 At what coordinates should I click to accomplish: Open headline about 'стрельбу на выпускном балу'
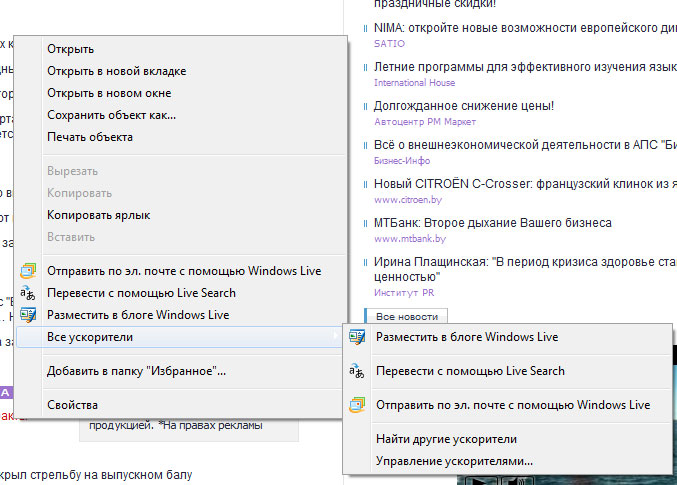pos(96,475)
